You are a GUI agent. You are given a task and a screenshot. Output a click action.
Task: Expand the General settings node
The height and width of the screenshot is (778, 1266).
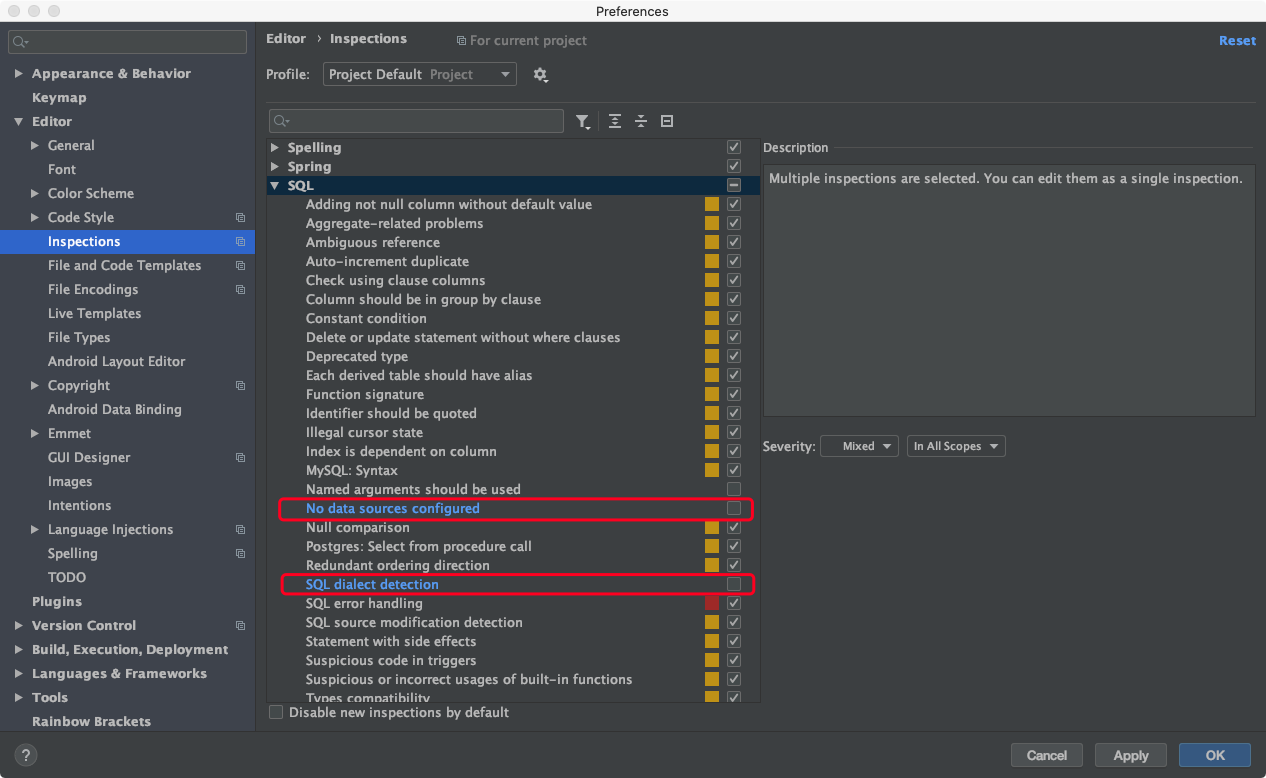click(35, 146)
